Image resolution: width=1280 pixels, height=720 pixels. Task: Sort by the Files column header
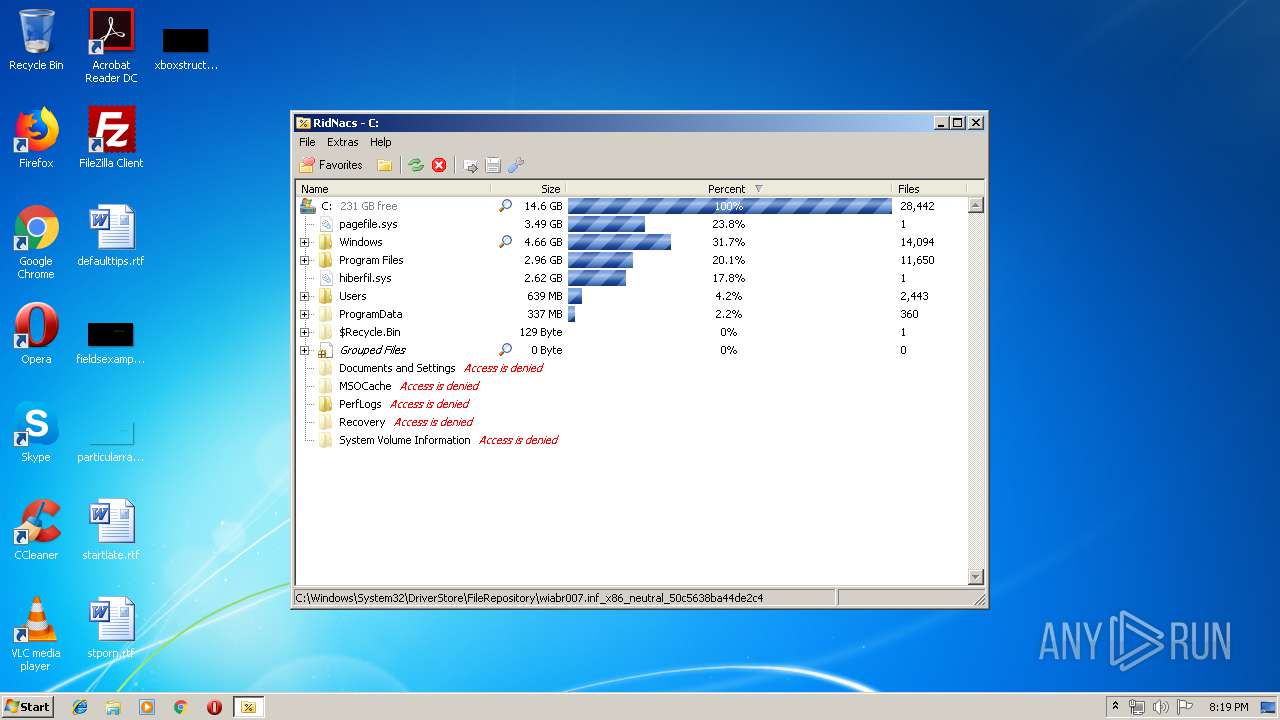click(929, 189)
